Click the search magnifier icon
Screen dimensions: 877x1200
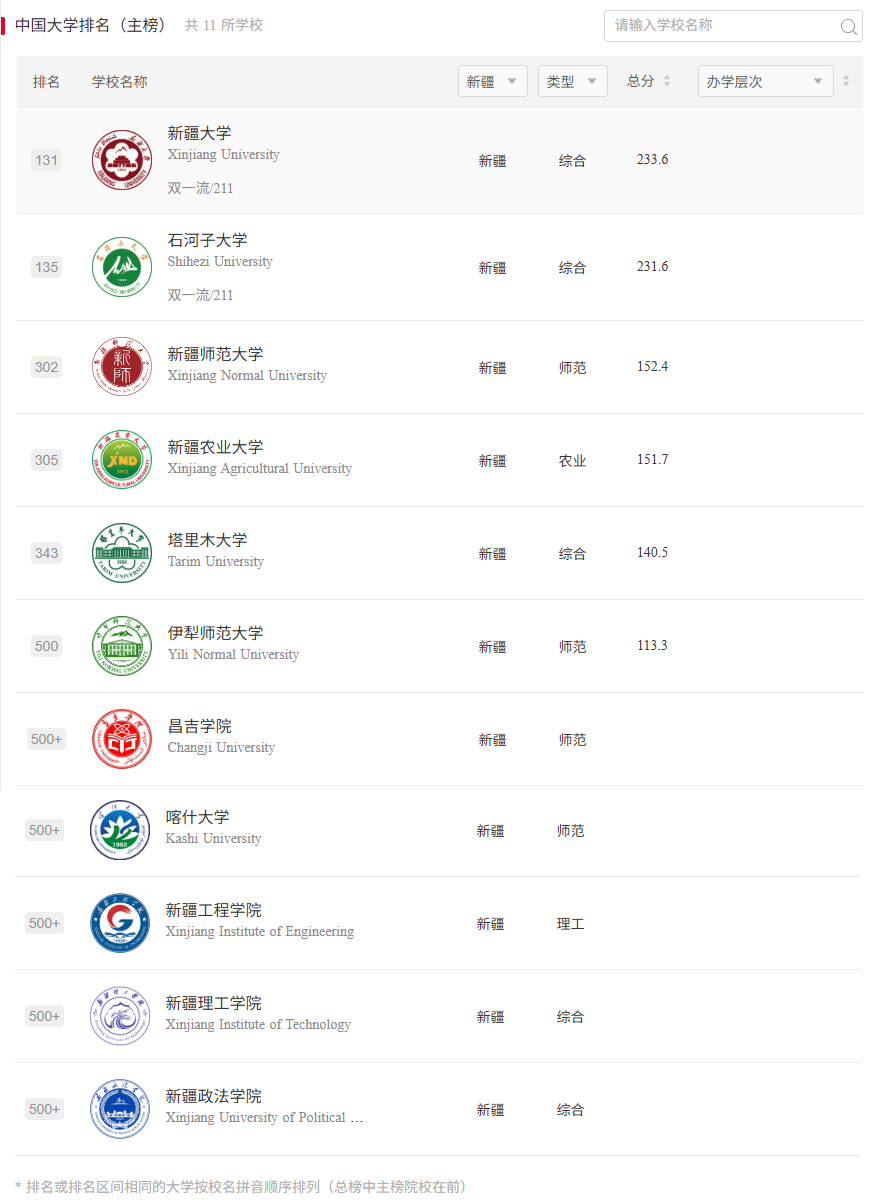[848, 27]
